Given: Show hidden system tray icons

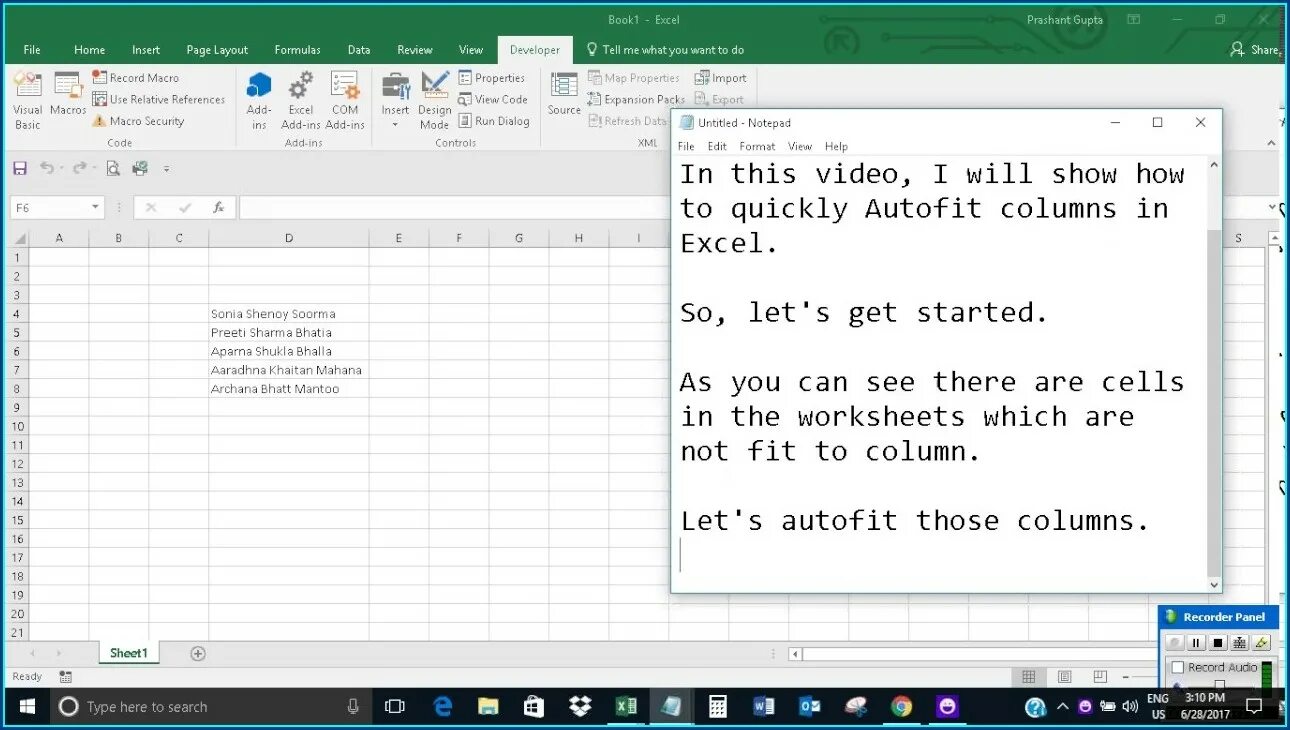Looking at the screenshot, I should coord(1062,706).
